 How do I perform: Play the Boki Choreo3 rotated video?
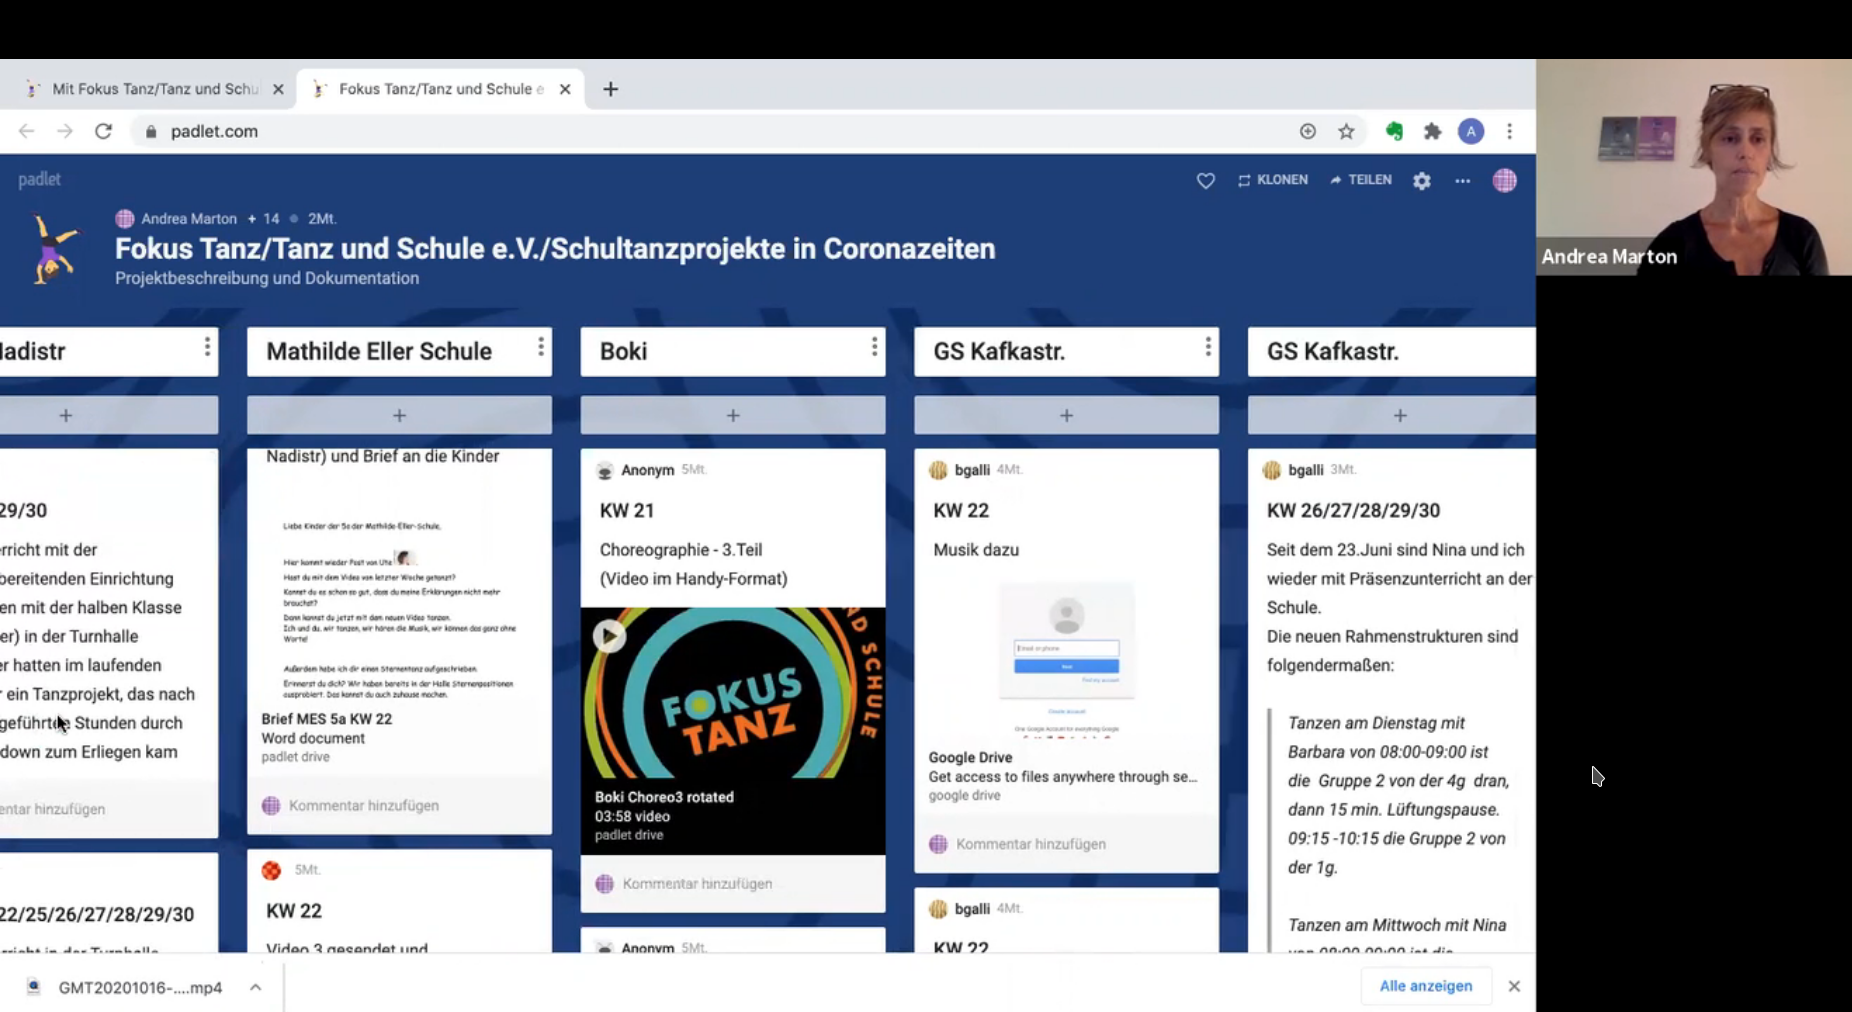(x=609, y=636)
